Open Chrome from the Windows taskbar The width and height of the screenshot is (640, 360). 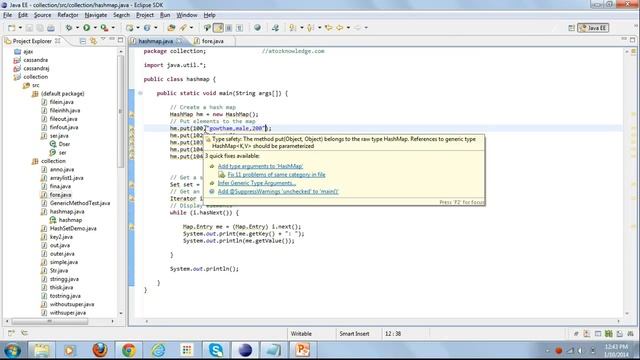point(129,350)
